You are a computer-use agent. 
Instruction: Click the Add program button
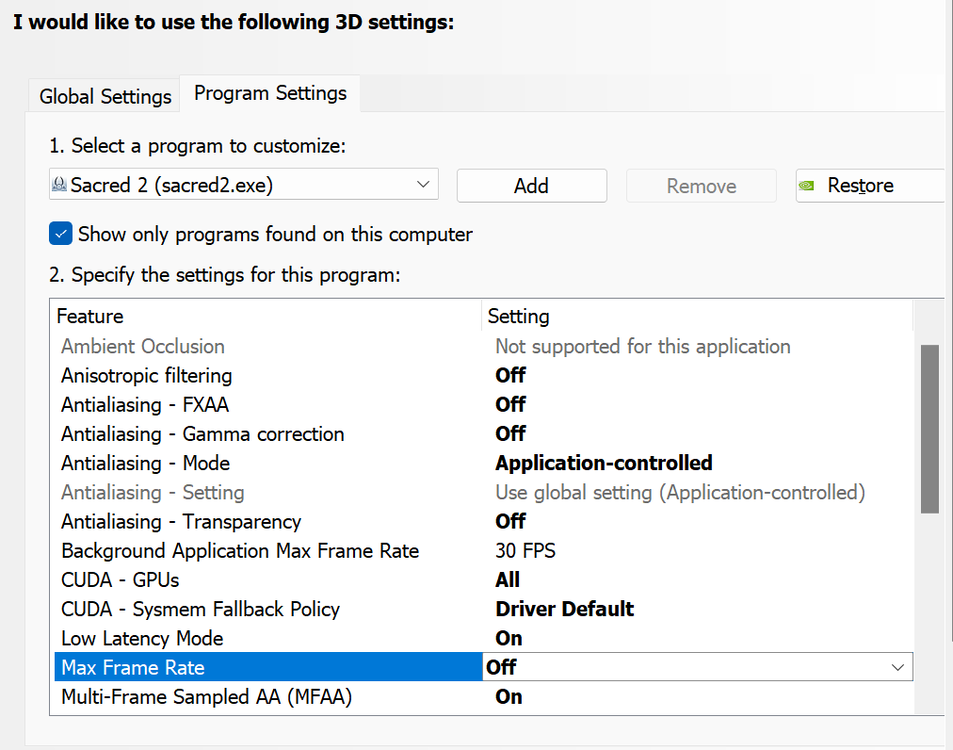(532, 185)
